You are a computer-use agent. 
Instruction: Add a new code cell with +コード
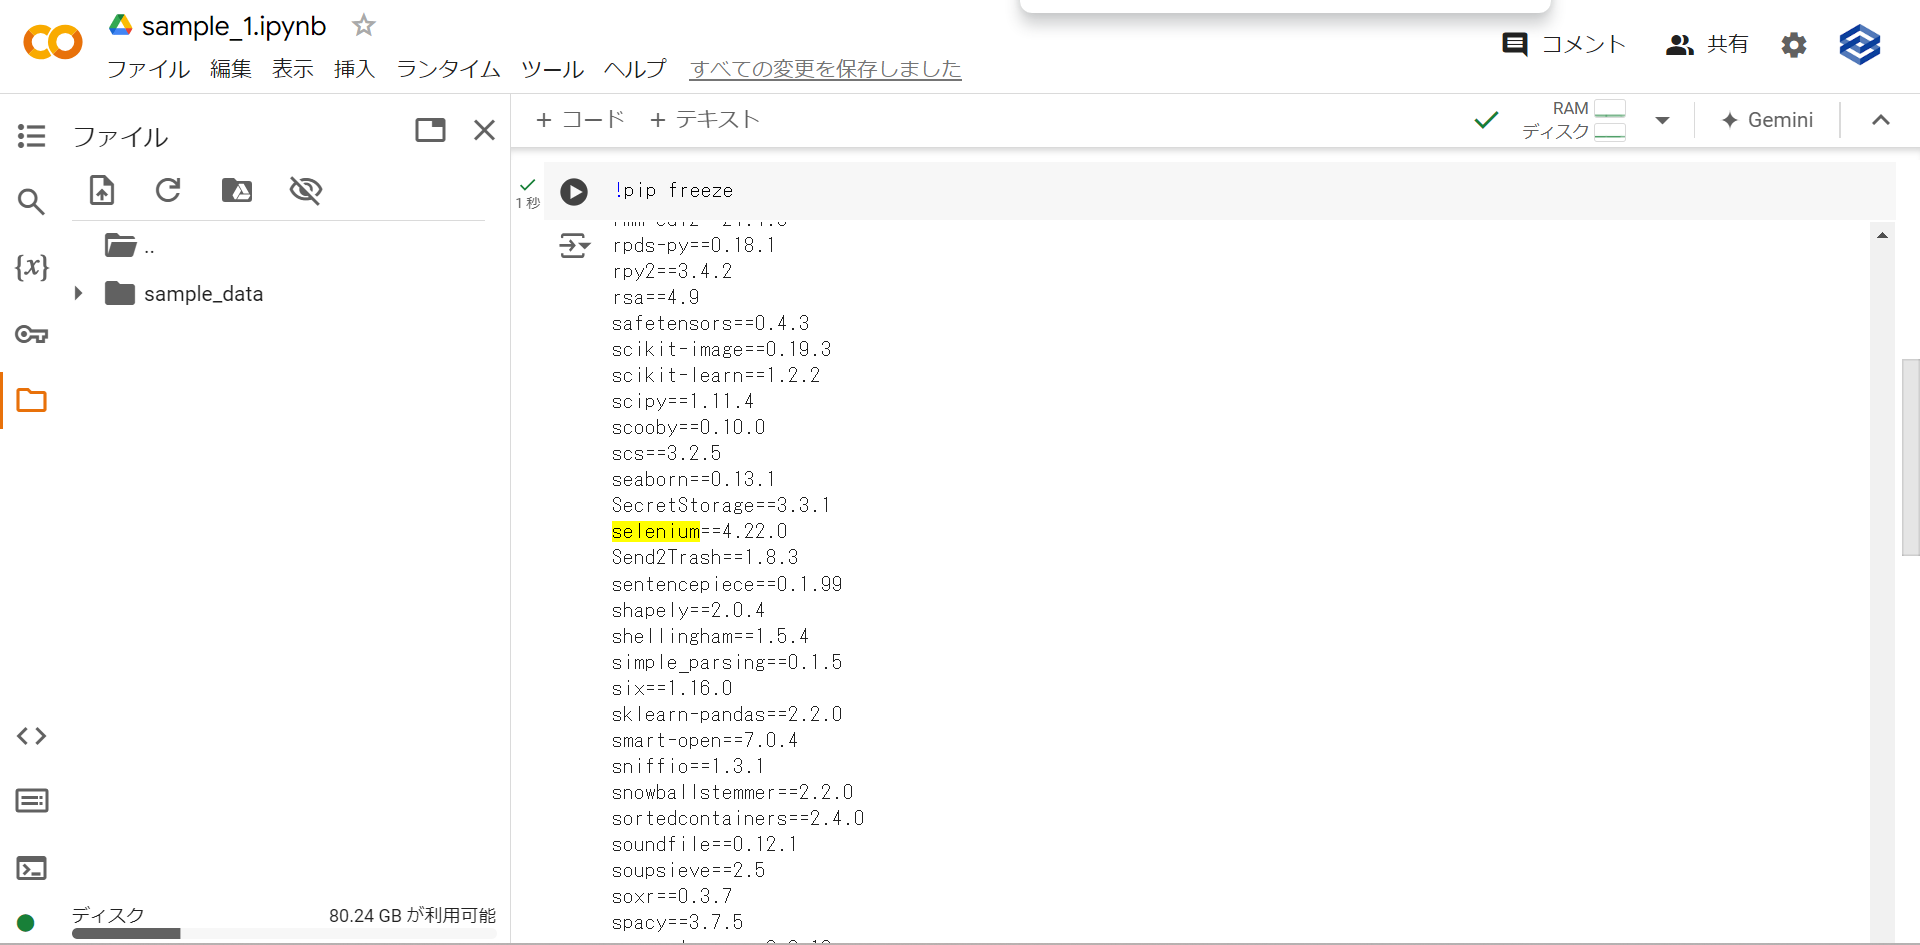580,119
